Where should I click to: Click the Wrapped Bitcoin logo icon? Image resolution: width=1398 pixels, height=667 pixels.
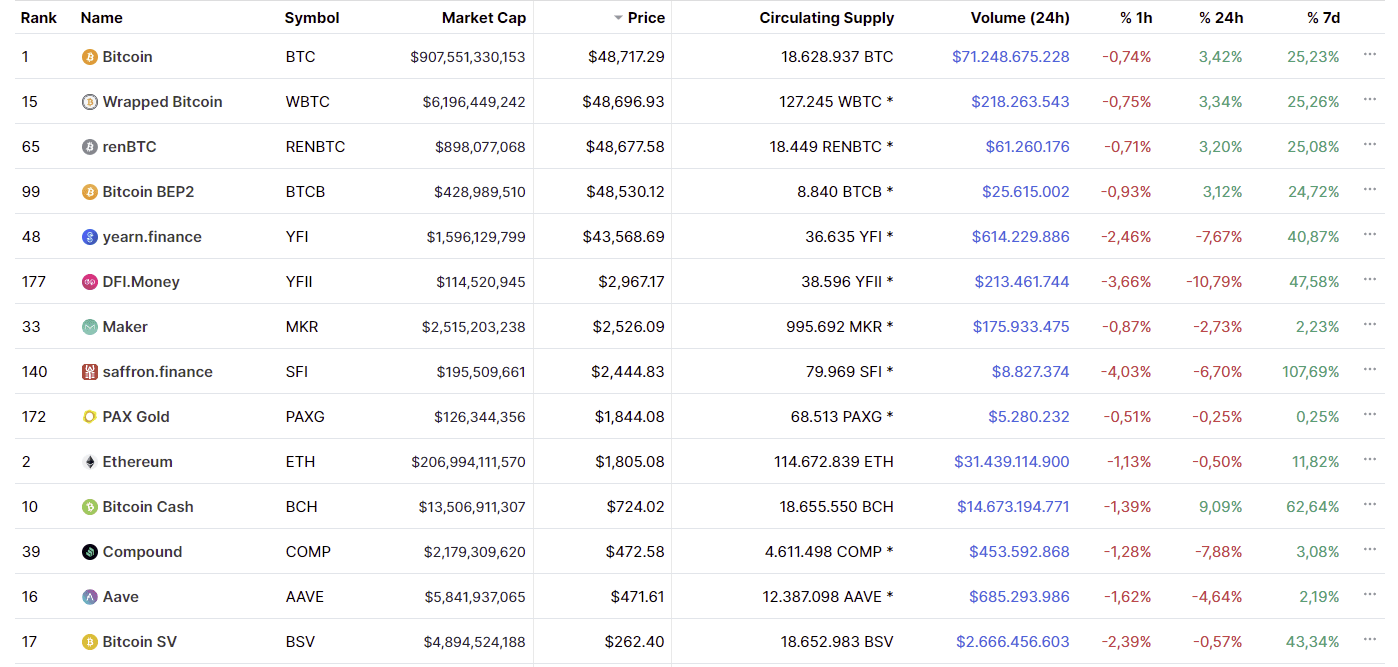[x=90, y=102]
